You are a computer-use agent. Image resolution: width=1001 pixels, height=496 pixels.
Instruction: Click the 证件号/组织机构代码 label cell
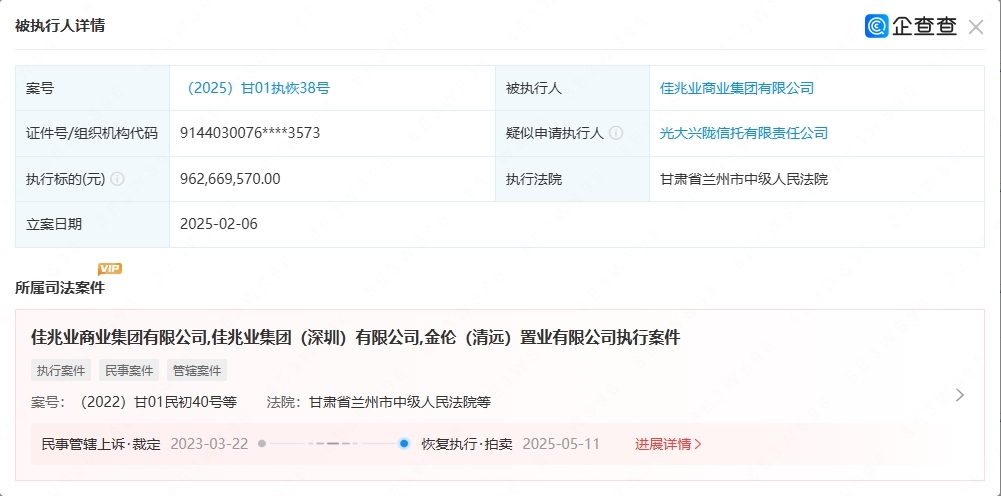point(93,133)
